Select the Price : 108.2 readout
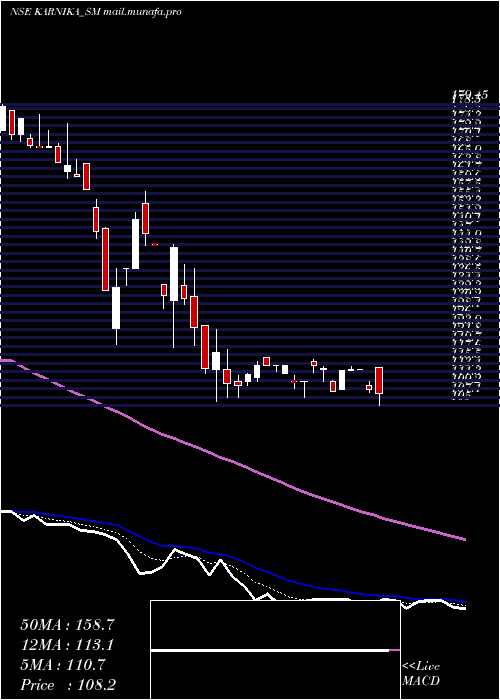The height and width of the screenshot is (700, 500). [x=66, y=685]
